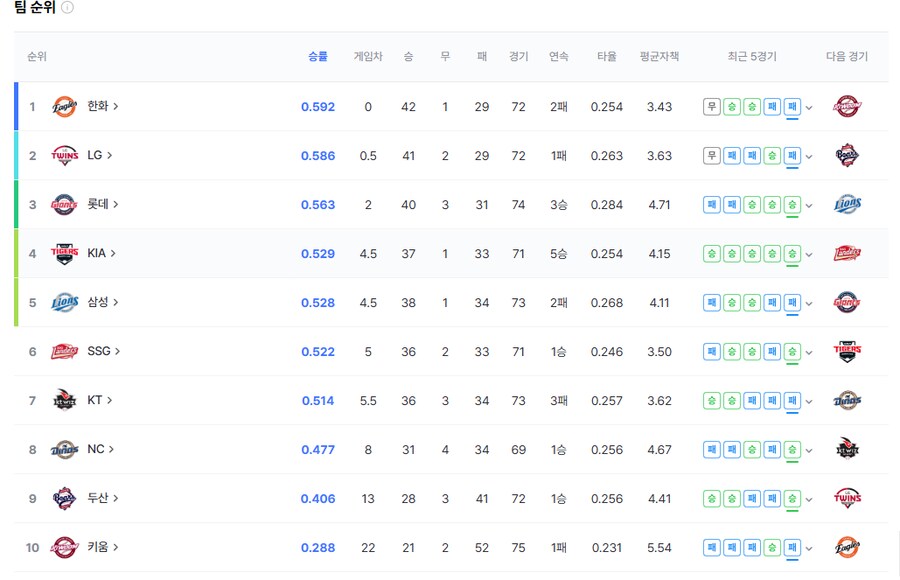Click the LG Twins logo in rank 2 row
This screenshot has height=580, width=900.
[x=64, y=156]
